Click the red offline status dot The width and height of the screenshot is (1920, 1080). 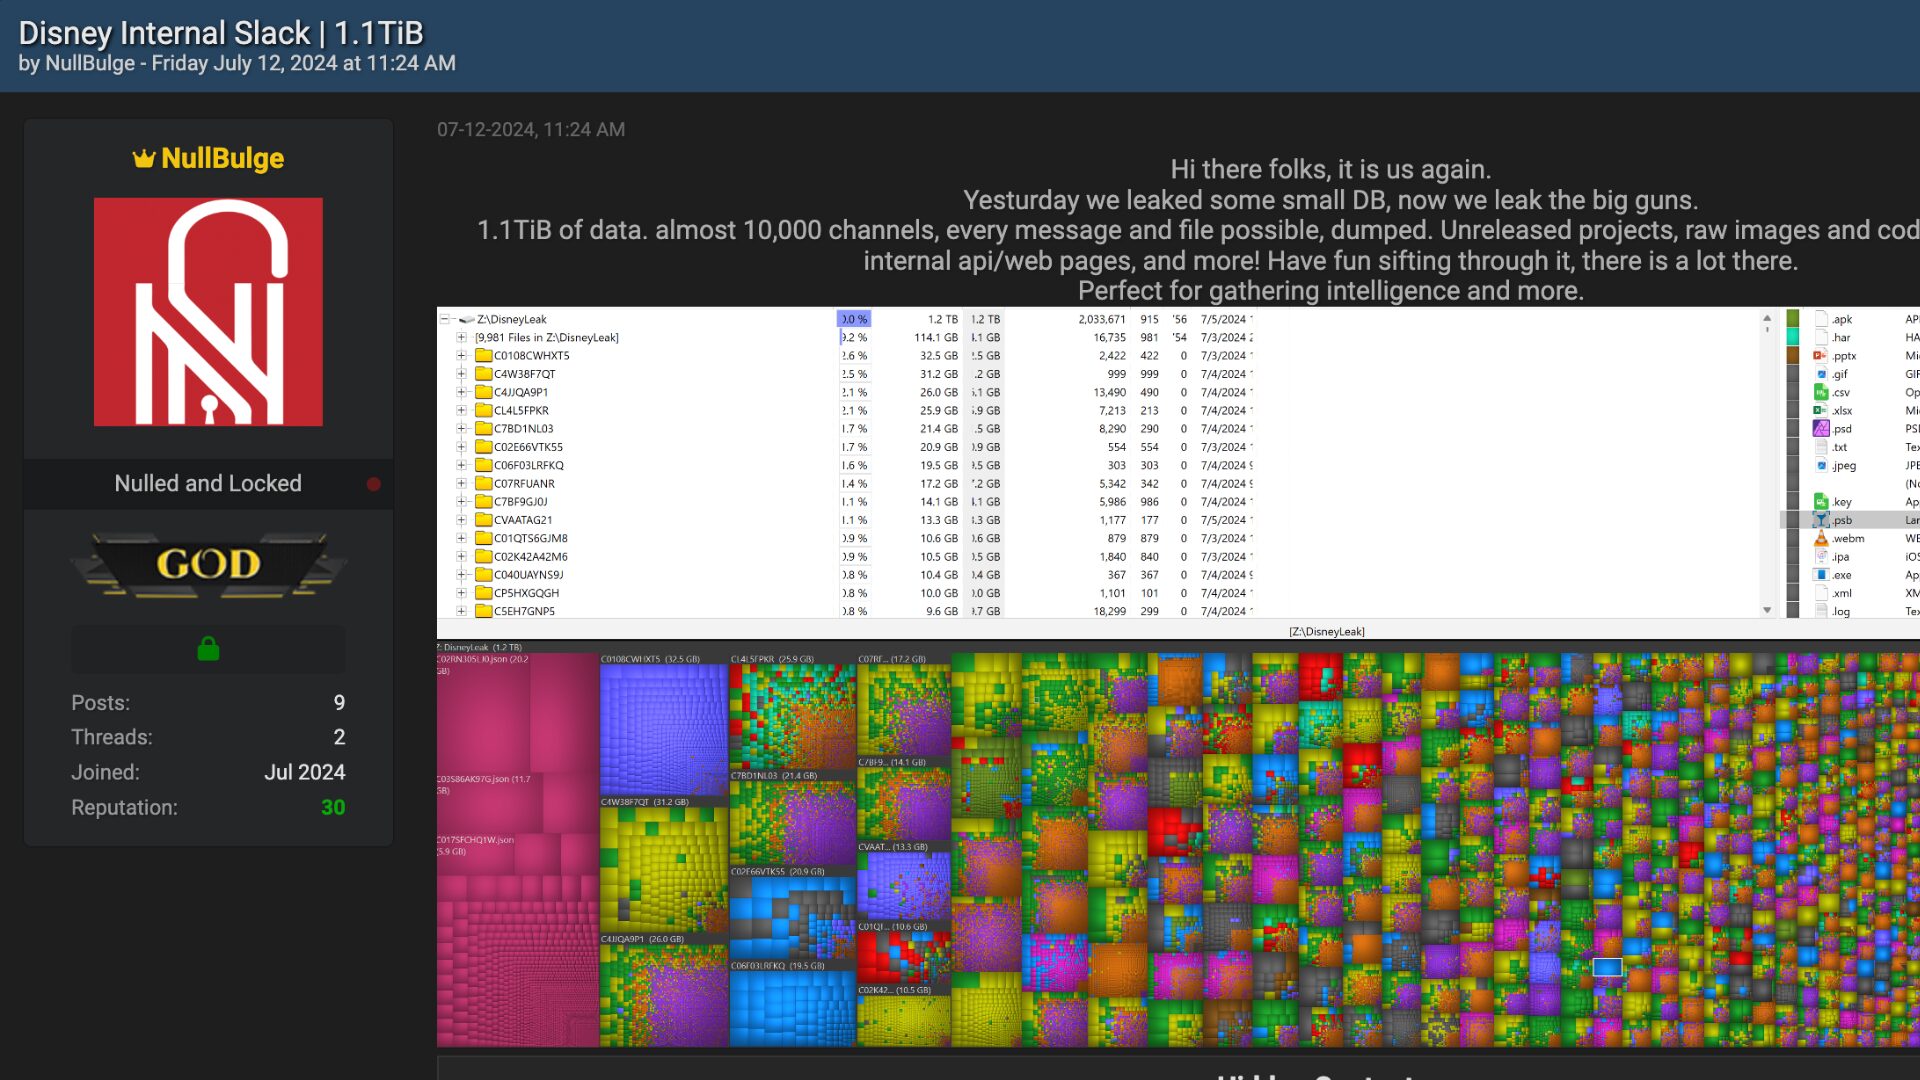click(374, 484)
